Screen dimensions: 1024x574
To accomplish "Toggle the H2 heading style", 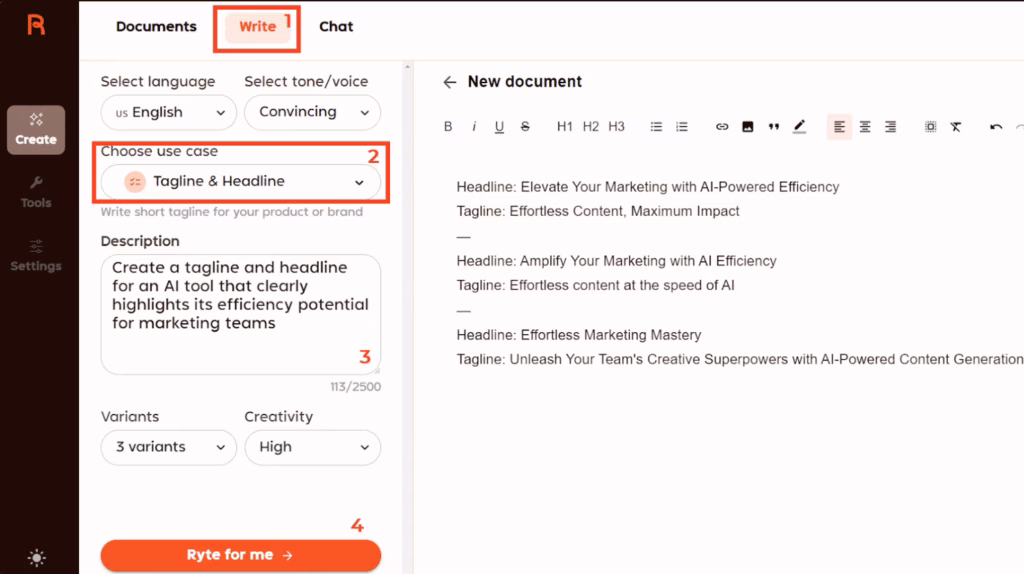I will click(x=591, y=127).
